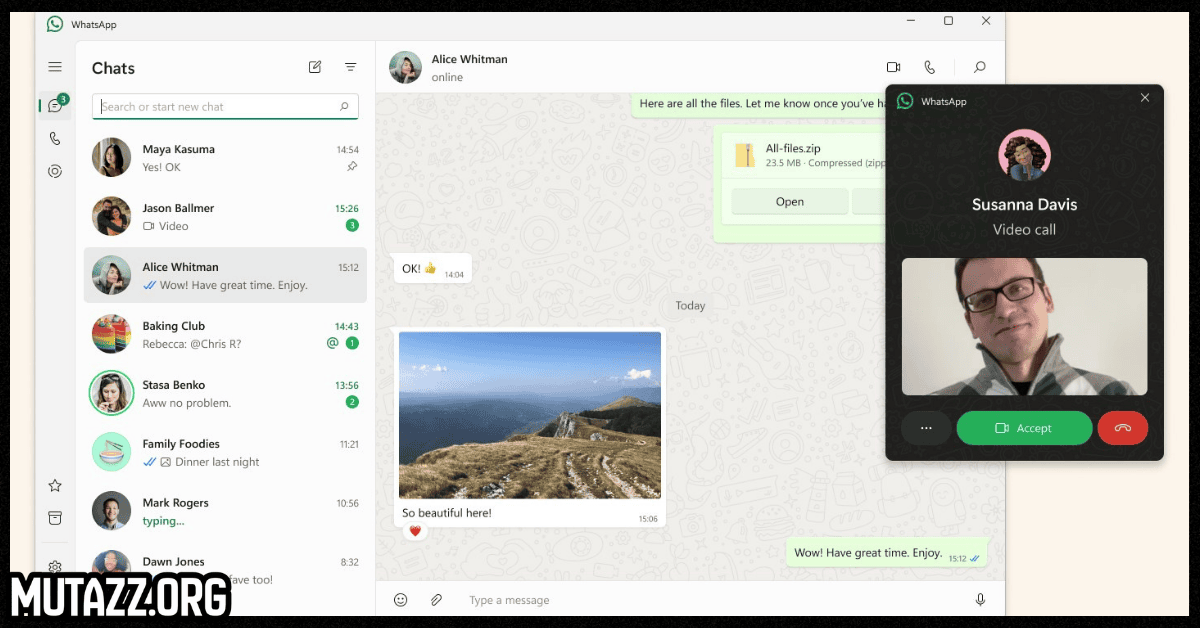
Task: Expand more options in call popup
Action: 926,428
